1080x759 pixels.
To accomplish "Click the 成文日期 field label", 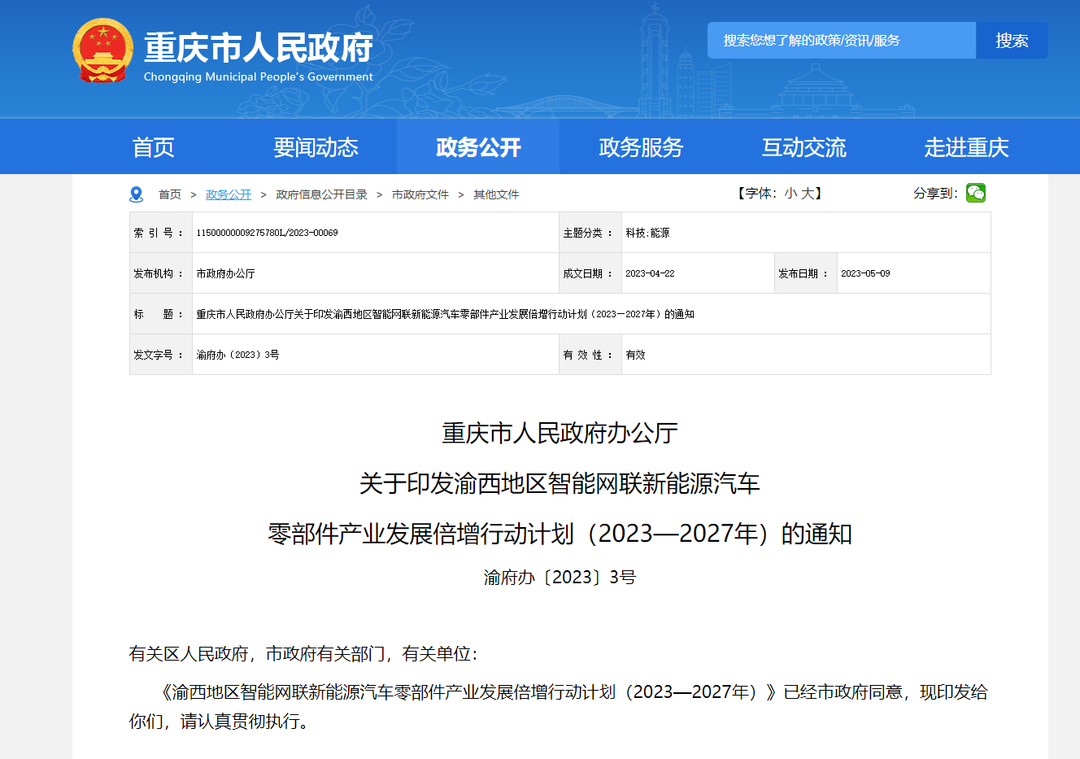I will (588, 273).
